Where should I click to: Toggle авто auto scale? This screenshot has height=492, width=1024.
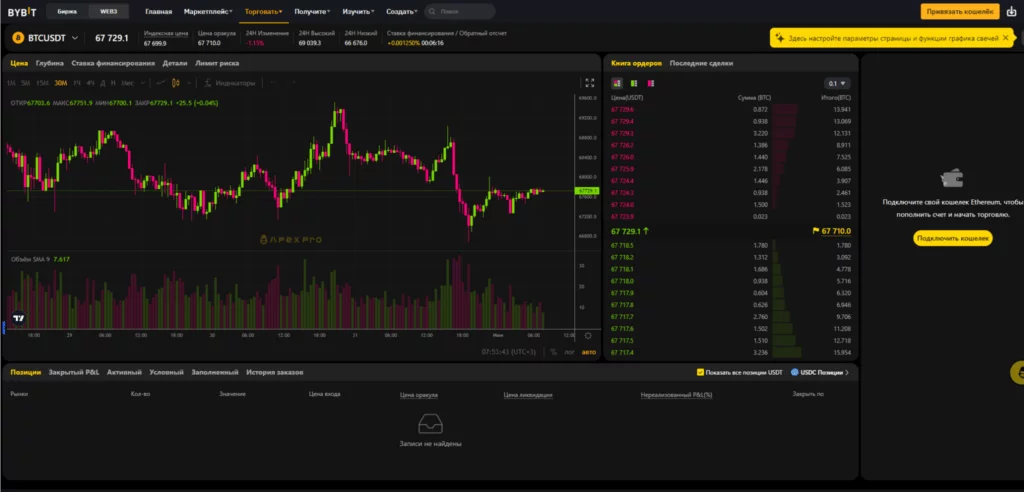coord(588,352)
